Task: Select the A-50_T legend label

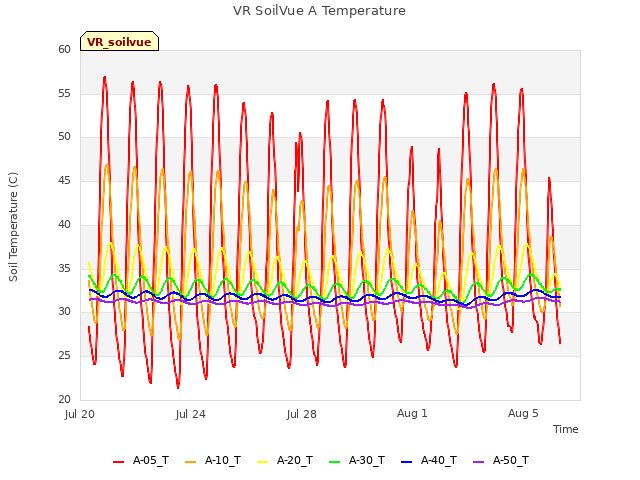Action: click(x=511, y=460)
